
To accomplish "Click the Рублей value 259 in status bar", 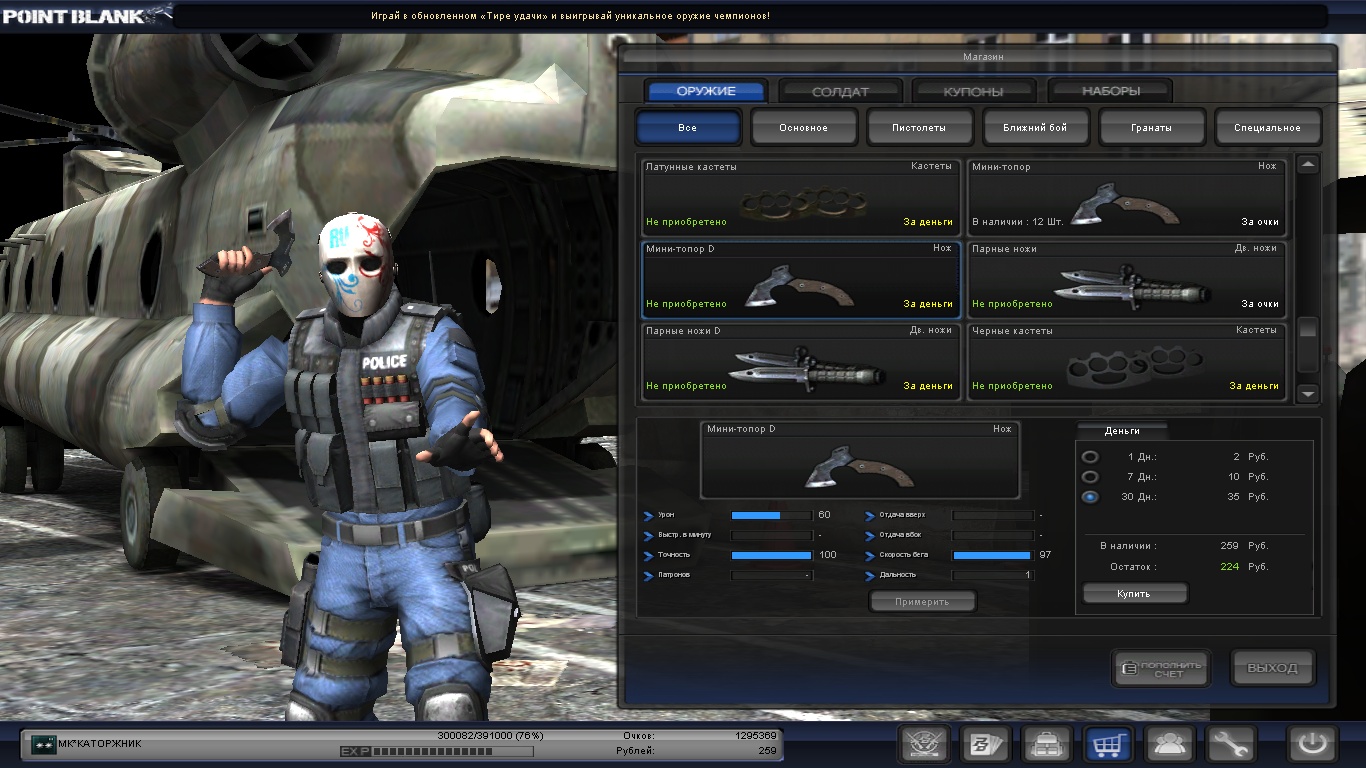I will (767, 750).
